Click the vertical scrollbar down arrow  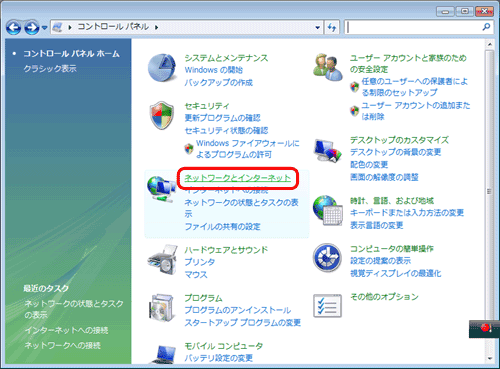(x=489, y=358)
